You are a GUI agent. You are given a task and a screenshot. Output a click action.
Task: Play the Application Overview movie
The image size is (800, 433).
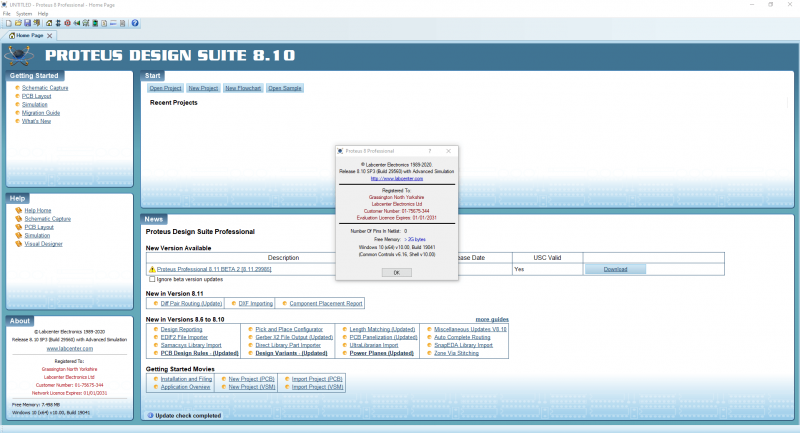coord(185,387)
